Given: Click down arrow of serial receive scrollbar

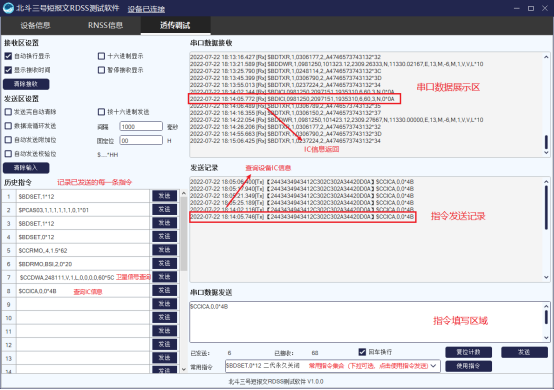Looking at the screenshot, I should tap(546, 153).
